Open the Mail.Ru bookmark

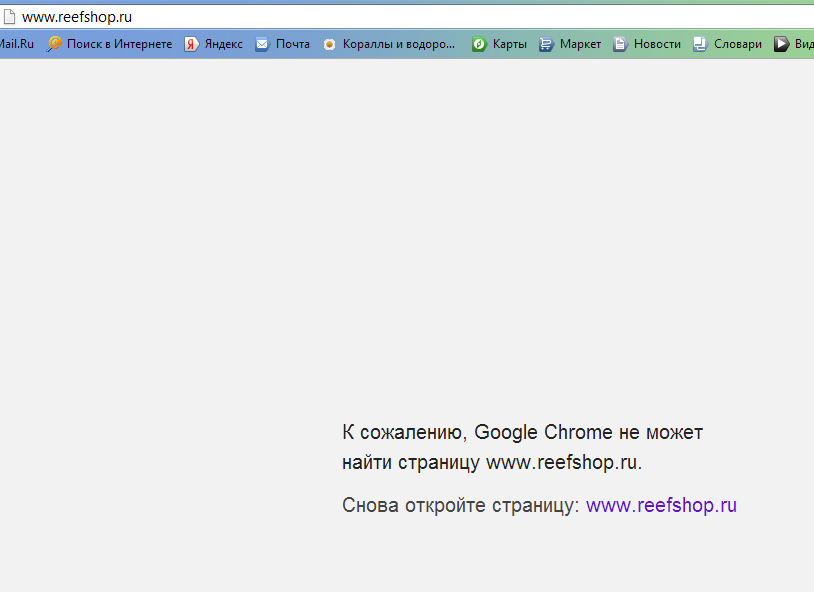(x=17, y=44)
